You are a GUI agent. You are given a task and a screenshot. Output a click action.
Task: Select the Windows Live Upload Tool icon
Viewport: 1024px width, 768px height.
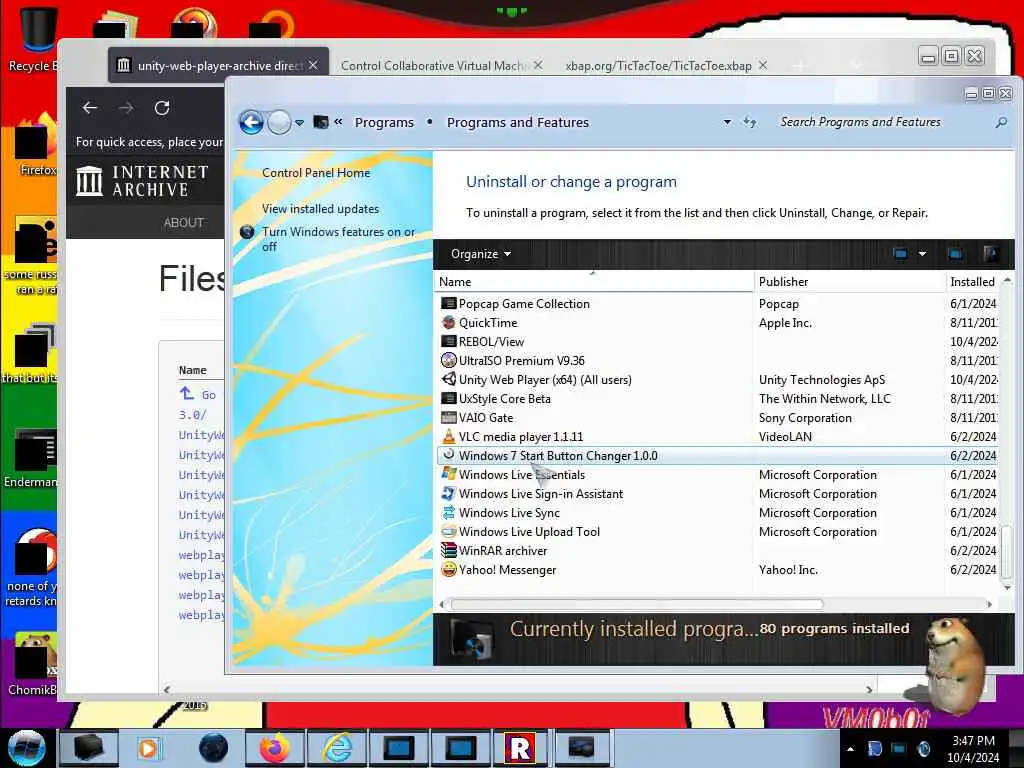pos(448,531)
